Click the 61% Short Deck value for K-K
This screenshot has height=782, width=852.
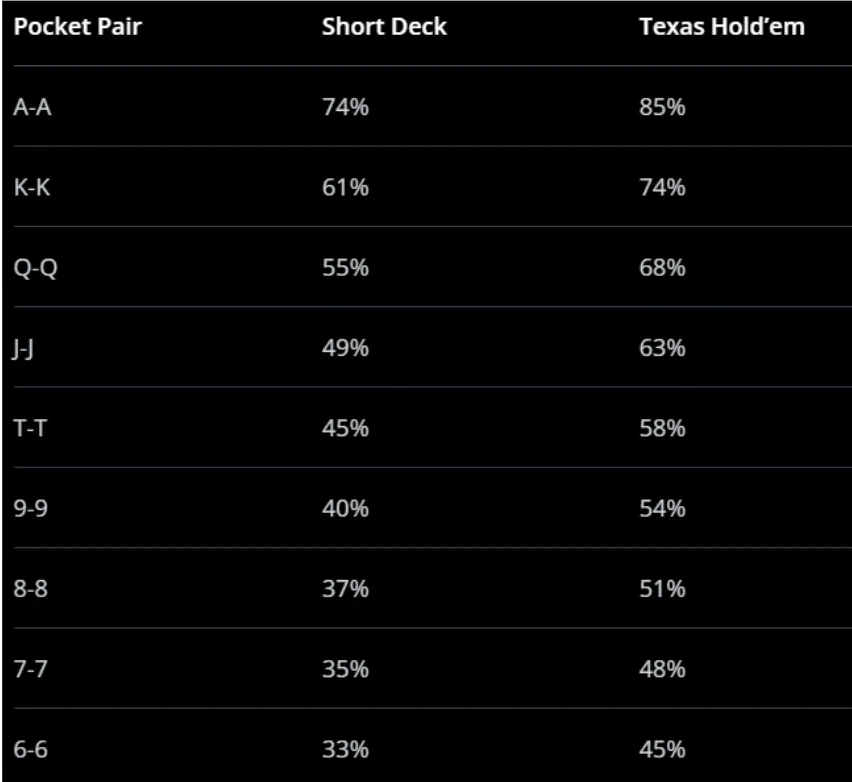coord(345,187)
